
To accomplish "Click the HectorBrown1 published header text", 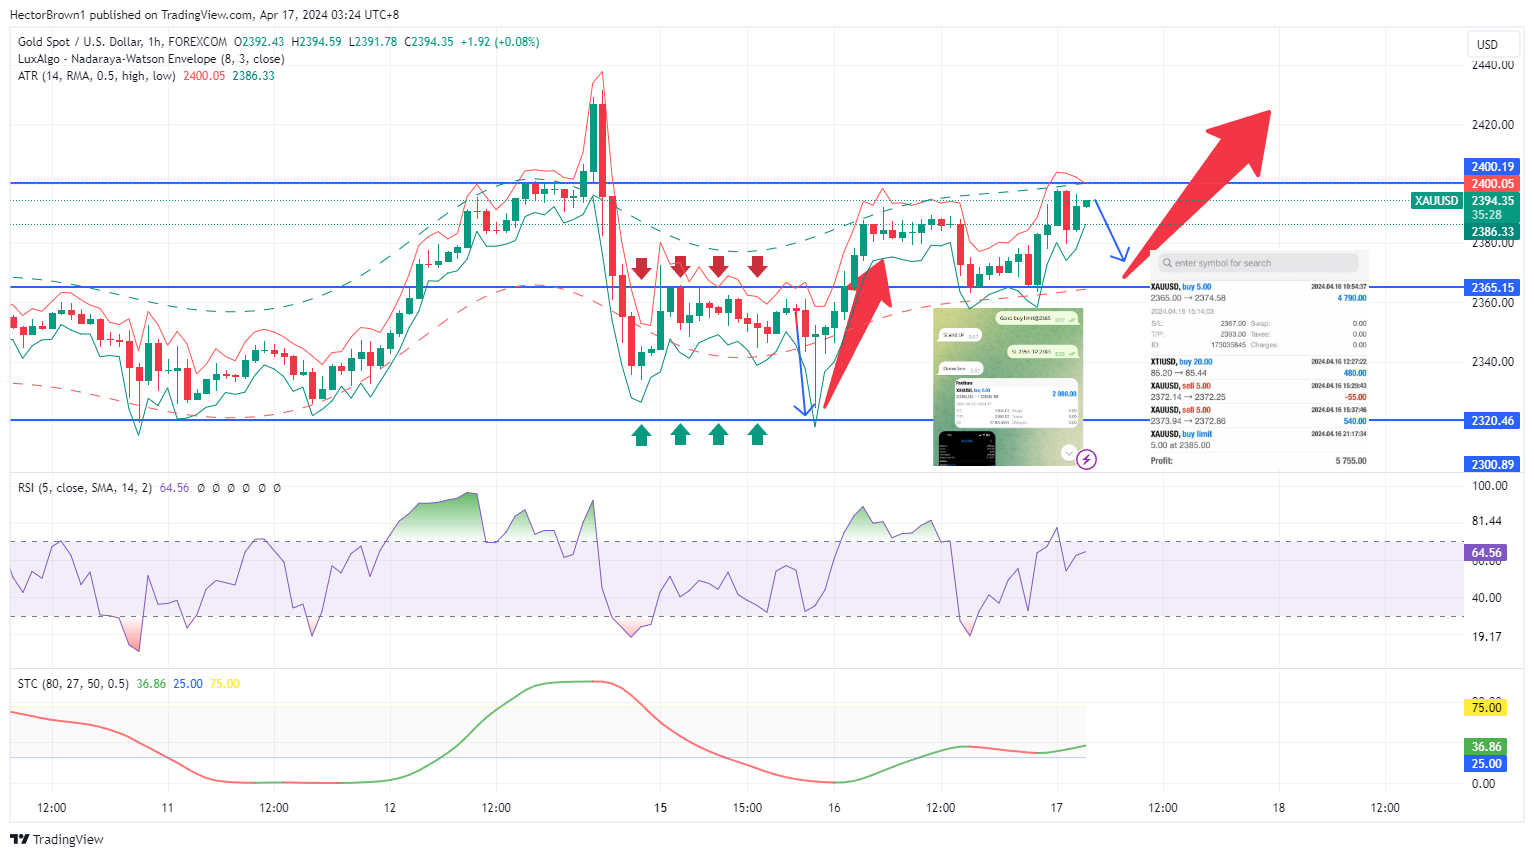I will (x=204, y=15).
